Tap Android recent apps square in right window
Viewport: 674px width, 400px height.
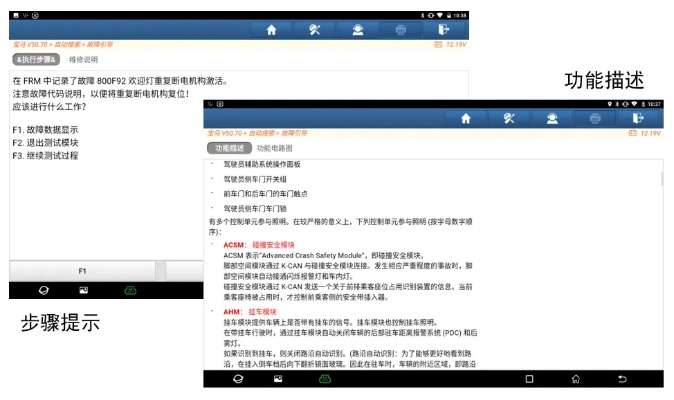529,379
